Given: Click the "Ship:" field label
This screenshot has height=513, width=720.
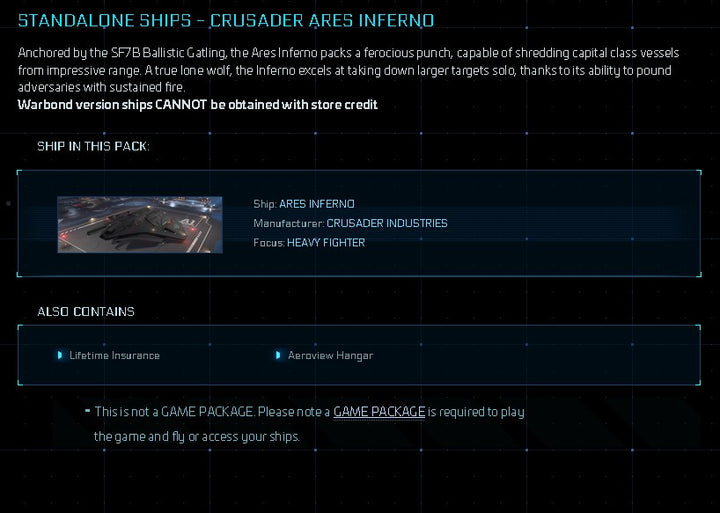Looking at the screenshot, I should coord(264,204).
